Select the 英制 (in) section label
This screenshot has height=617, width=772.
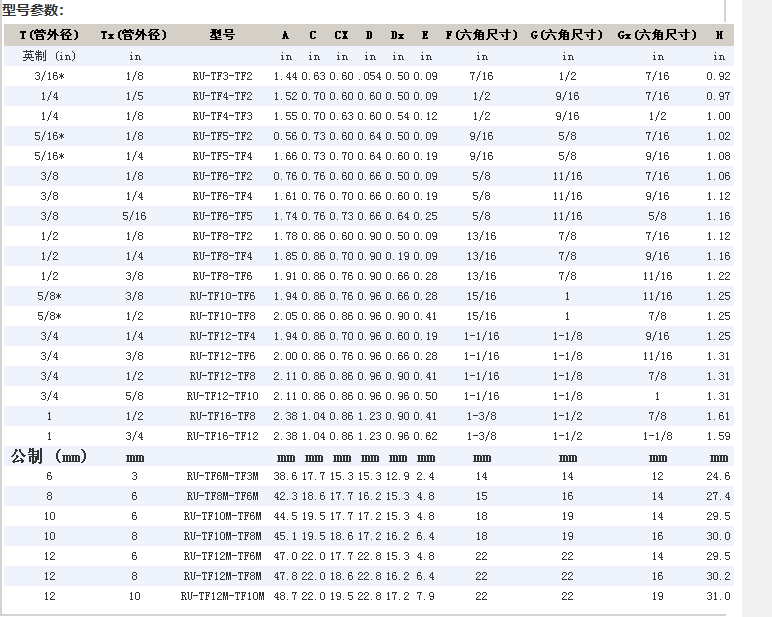[49, 56]
